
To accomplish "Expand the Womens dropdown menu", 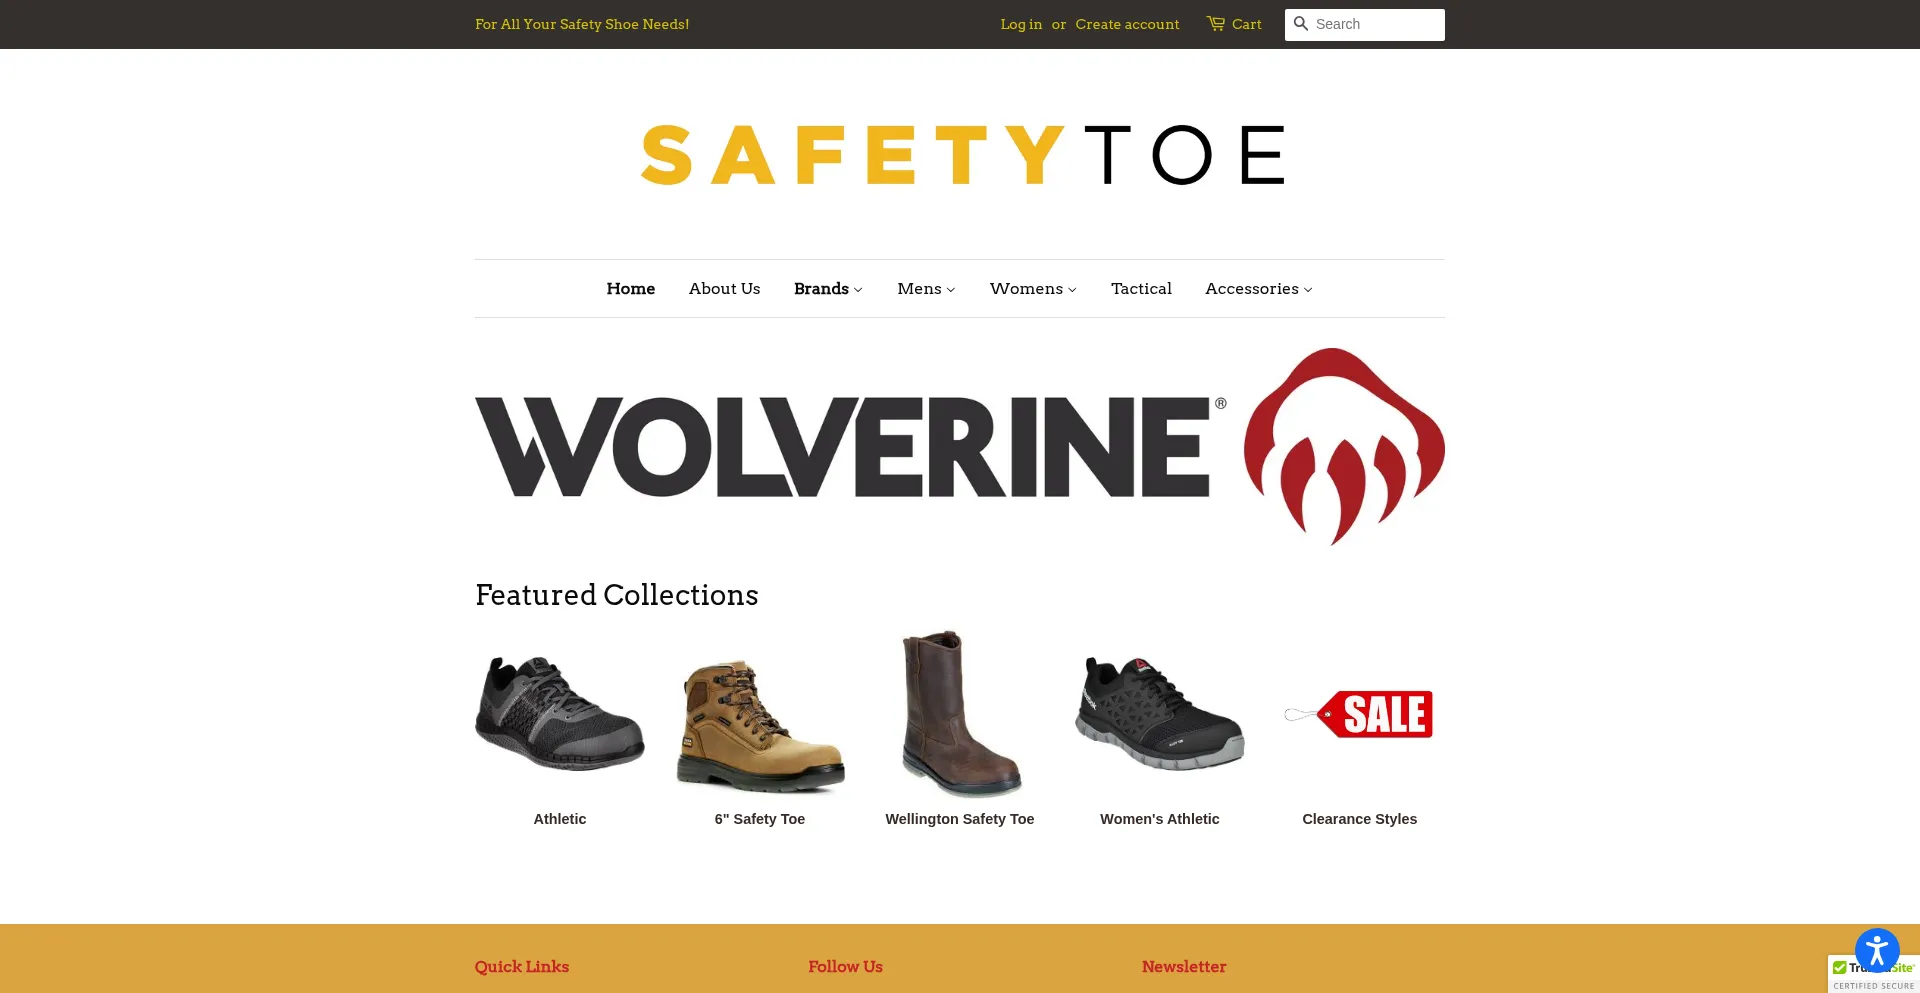I will [1033, 288].
